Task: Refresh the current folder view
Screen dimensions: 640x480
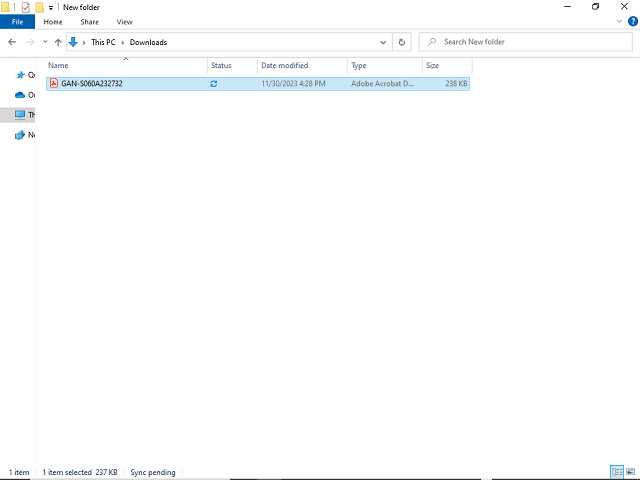Action: coord(402,42)
